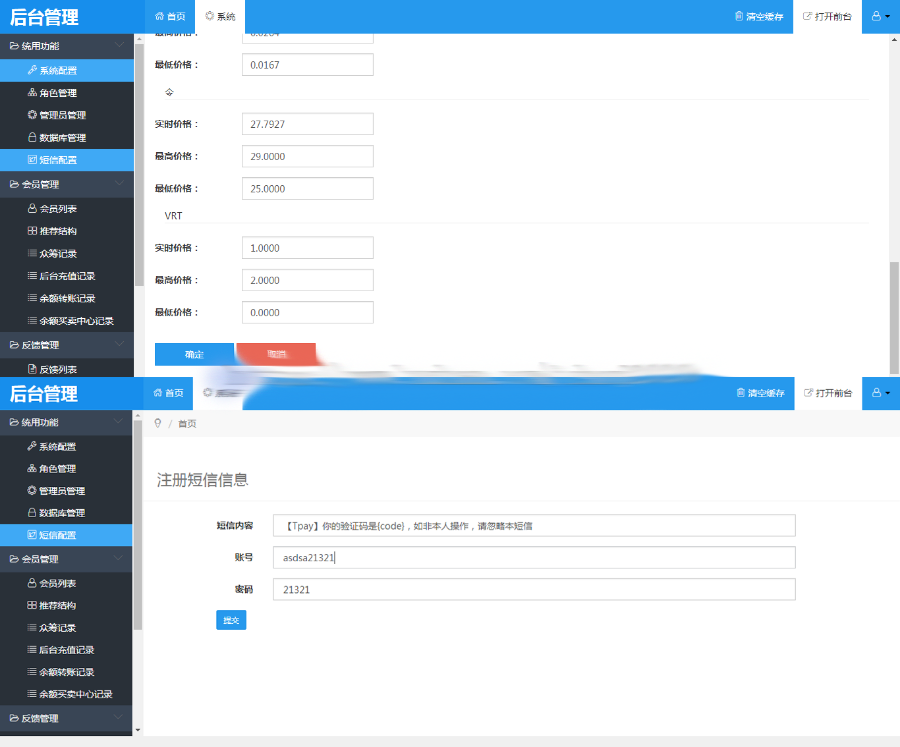Open 推荐结构 in the price settings page sidebar
The height and width of the screenshot is (747, 900).
click(67, 231)
